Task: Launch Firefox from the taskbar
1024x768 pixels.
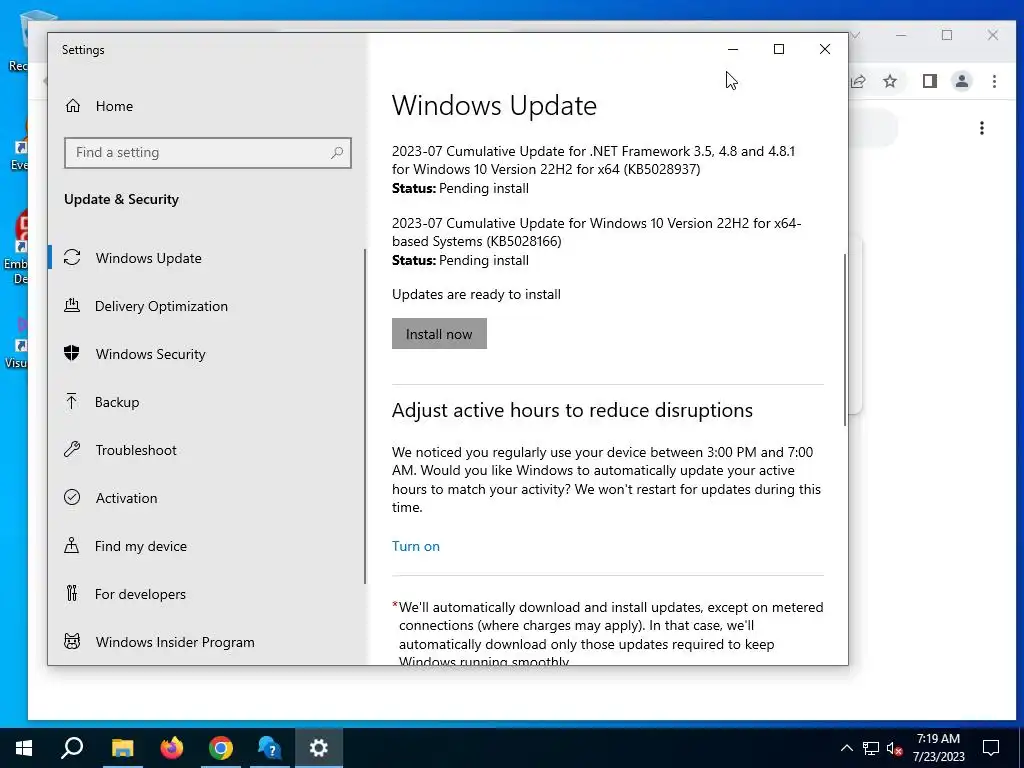Action: coord(172,748)
